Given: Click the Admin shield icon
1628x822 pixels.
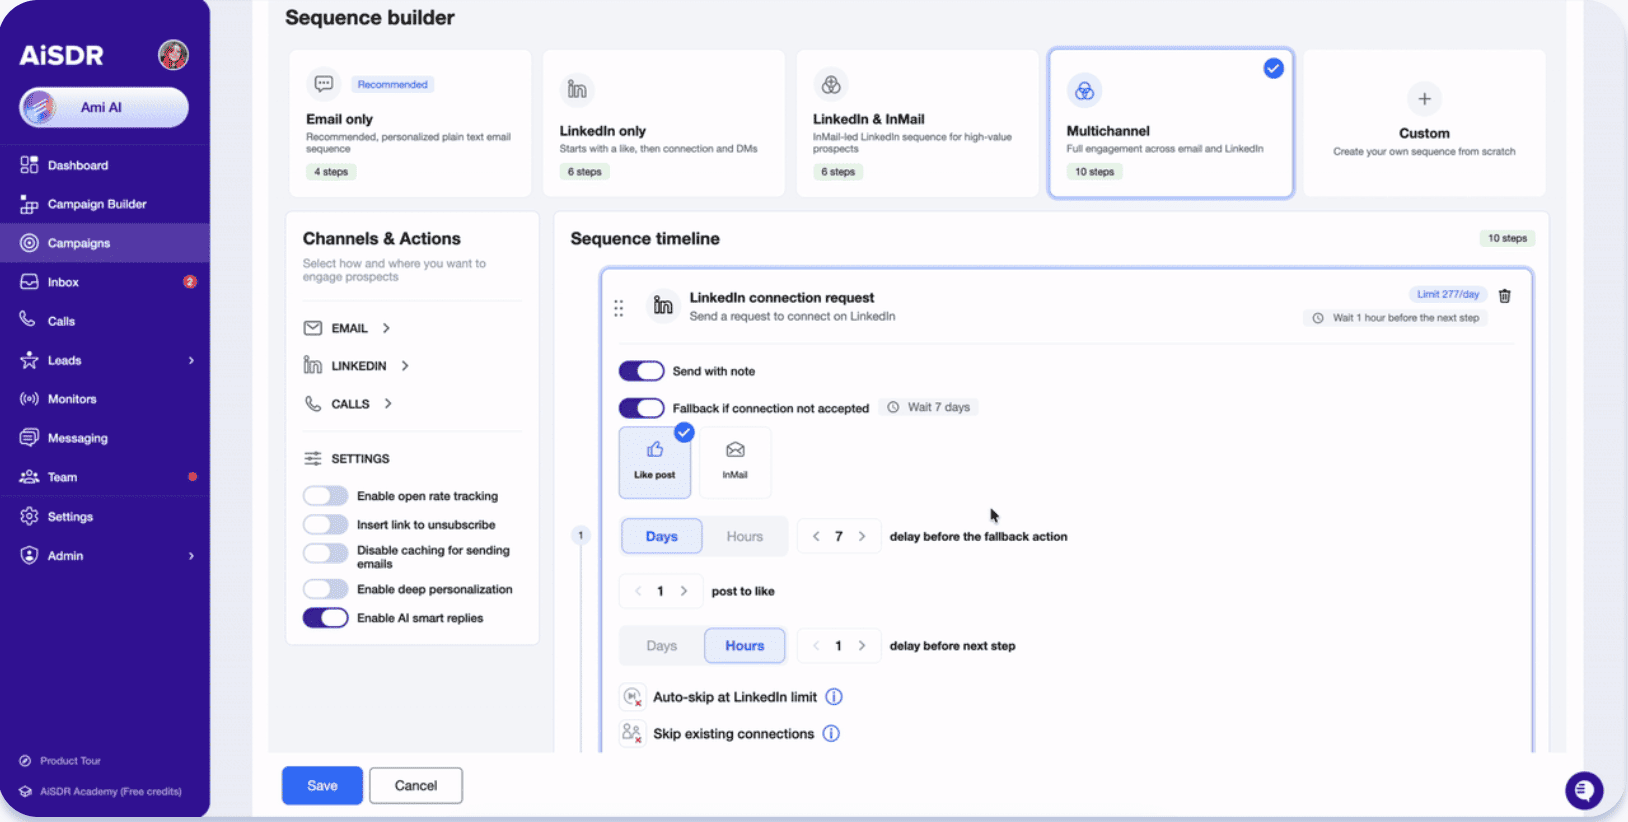Looking at the screenshot, I should tap(29, 555).
